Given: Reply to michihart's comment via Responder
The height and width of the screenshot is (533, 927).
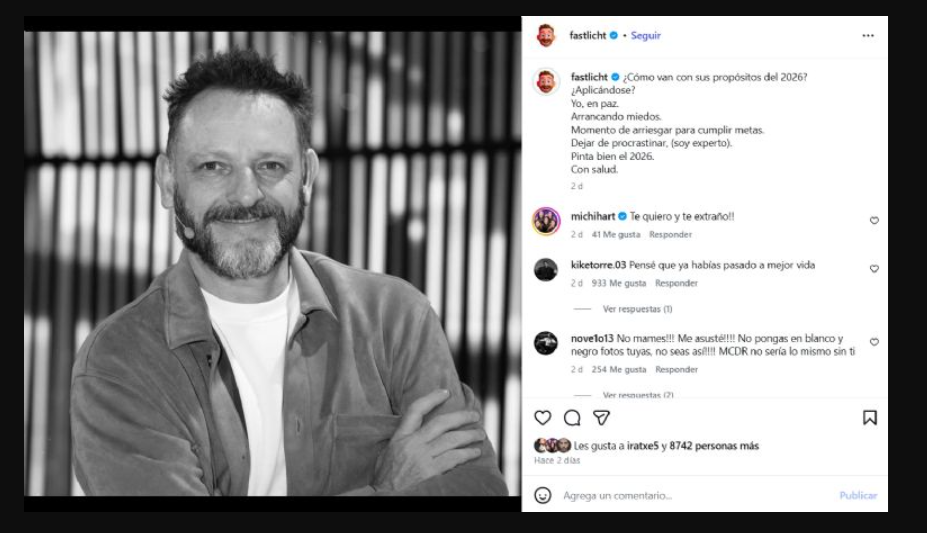Looking at the screenshot, I should (x=670, y=235).
